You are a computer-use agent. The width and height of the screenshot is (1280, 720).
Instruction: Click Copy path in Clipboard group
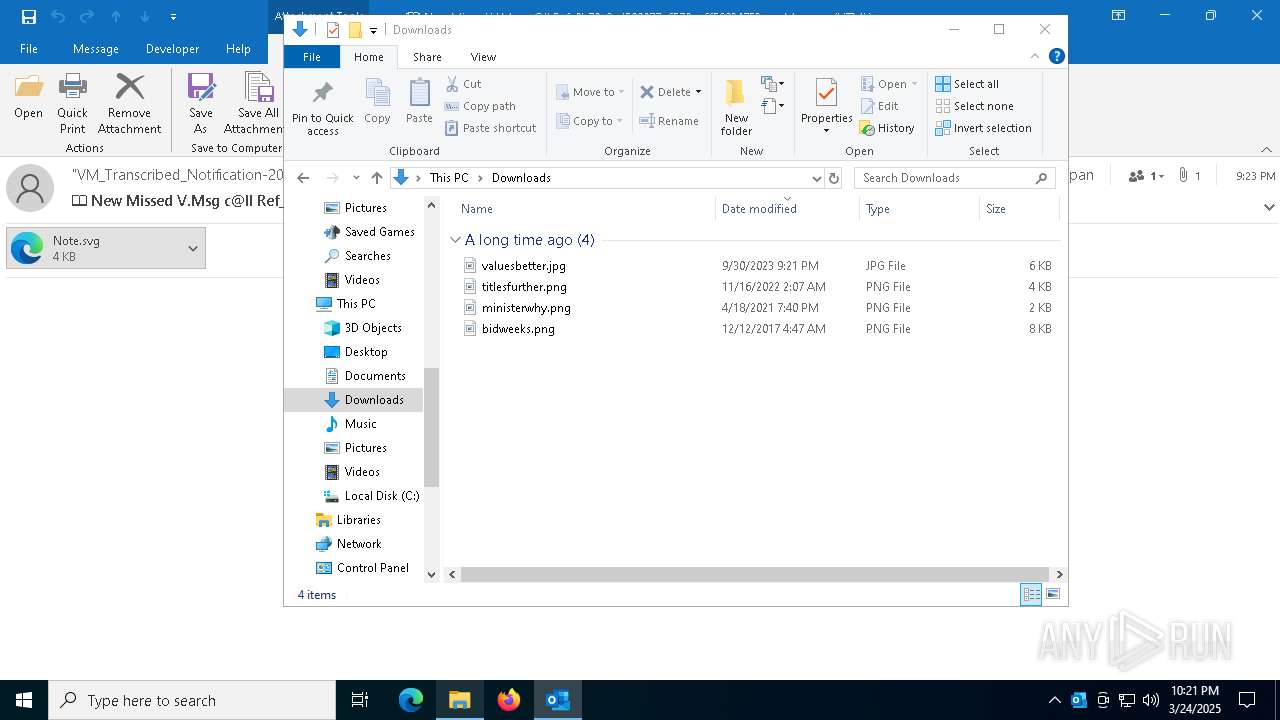tap(480, 106)
